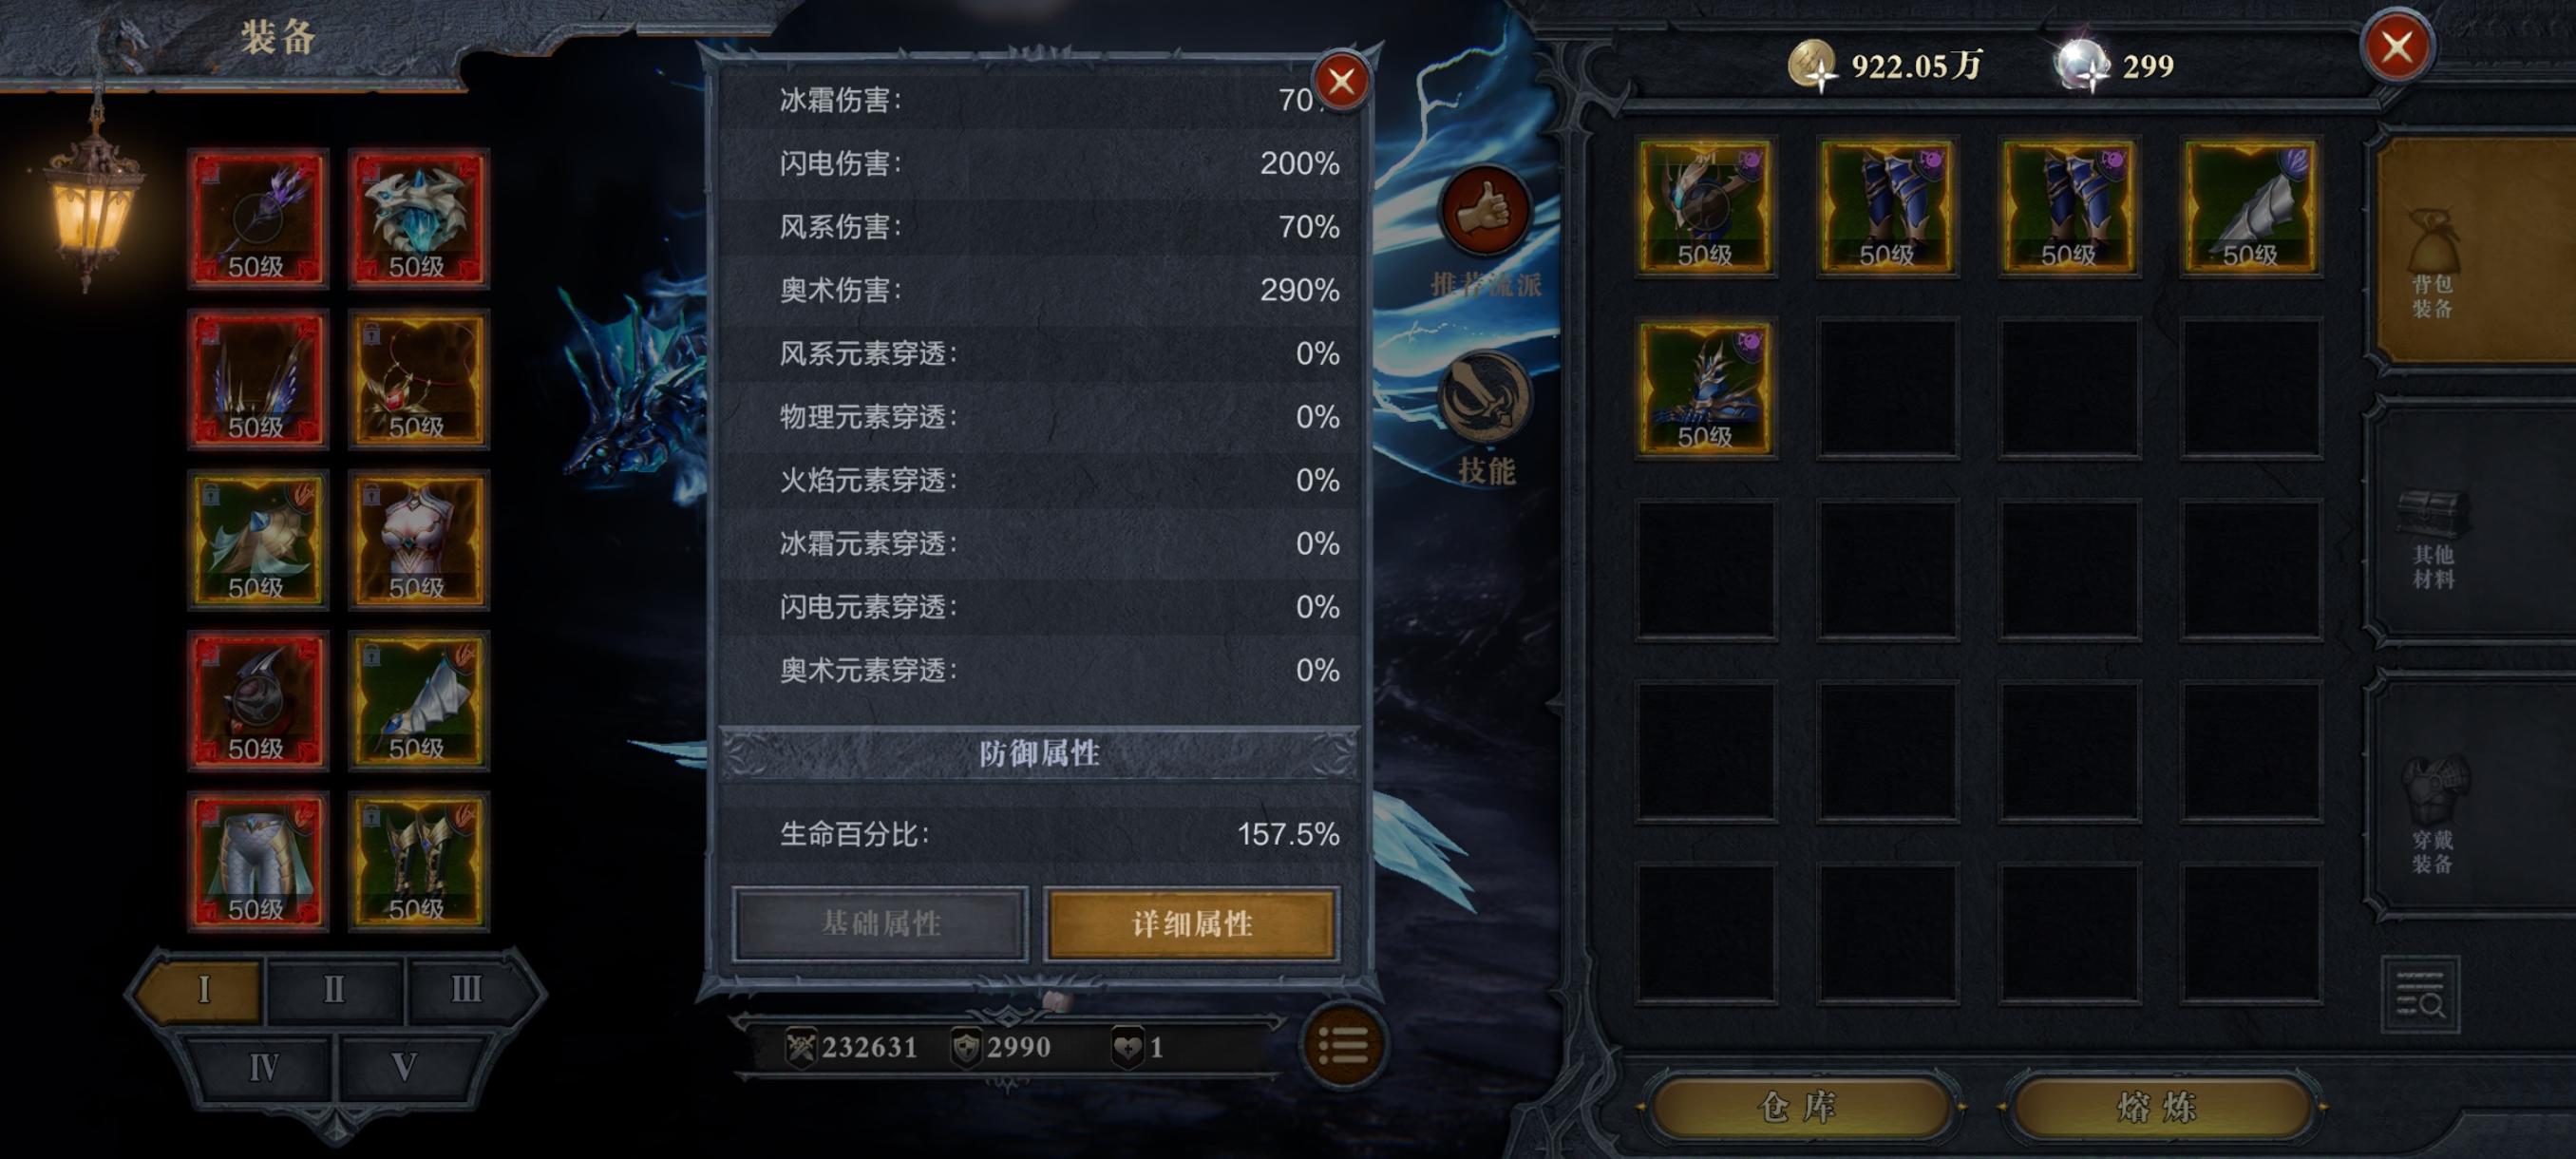Open the inventory search filter icon

tap(2420, 996)
